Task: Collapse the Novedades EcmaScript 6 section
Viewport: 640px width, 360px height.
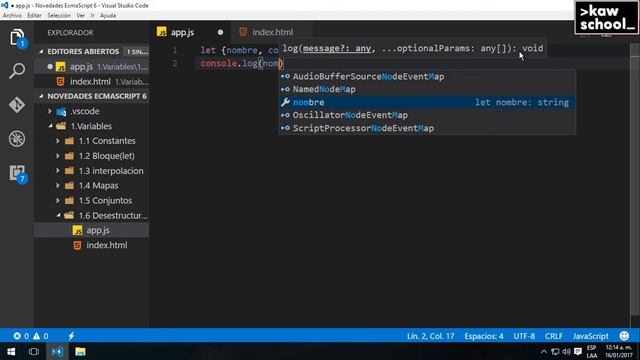Action: (x=41, y=96)
